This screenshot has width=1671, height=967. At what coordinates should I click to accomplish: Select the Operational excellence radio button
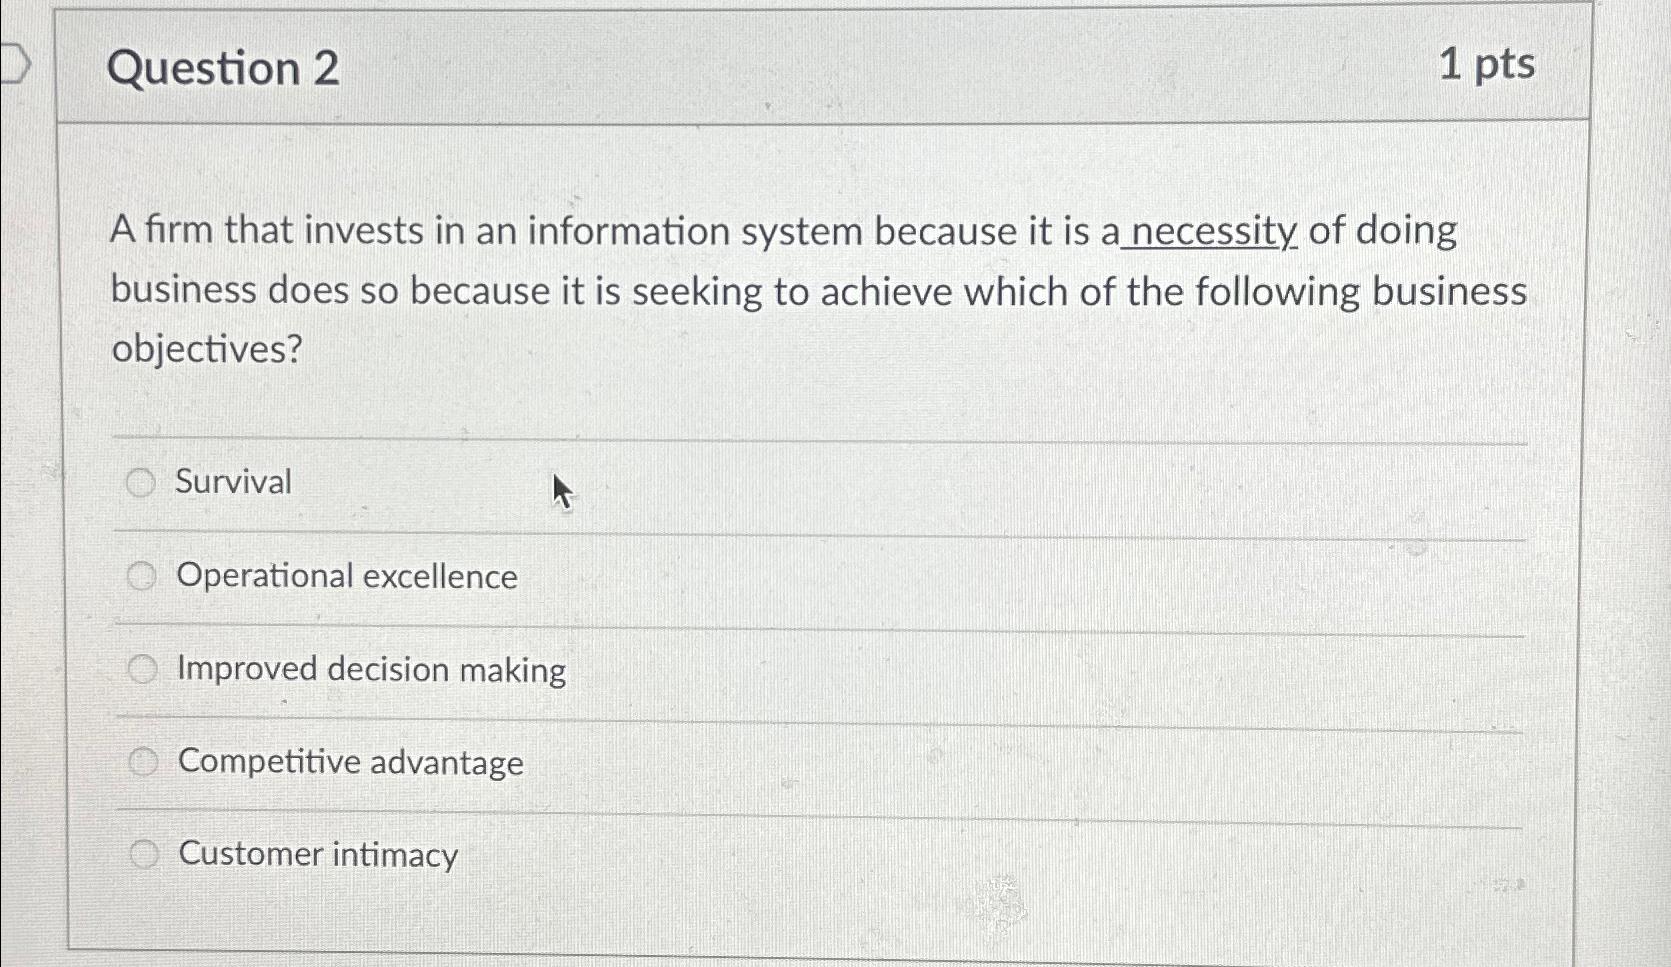(x=142, y=576)
